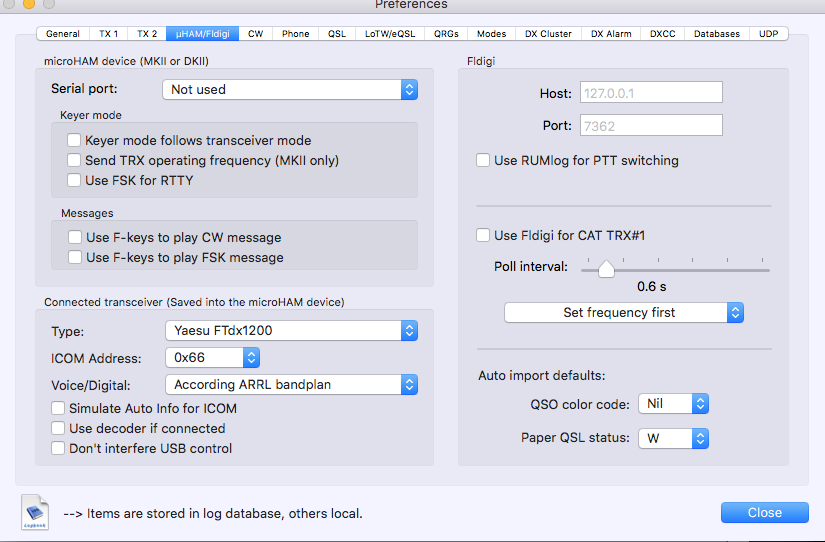Screen dimensions: 825x542
Task: Expand the transceiver Type dropdown
Action: (x=290, y=331)
